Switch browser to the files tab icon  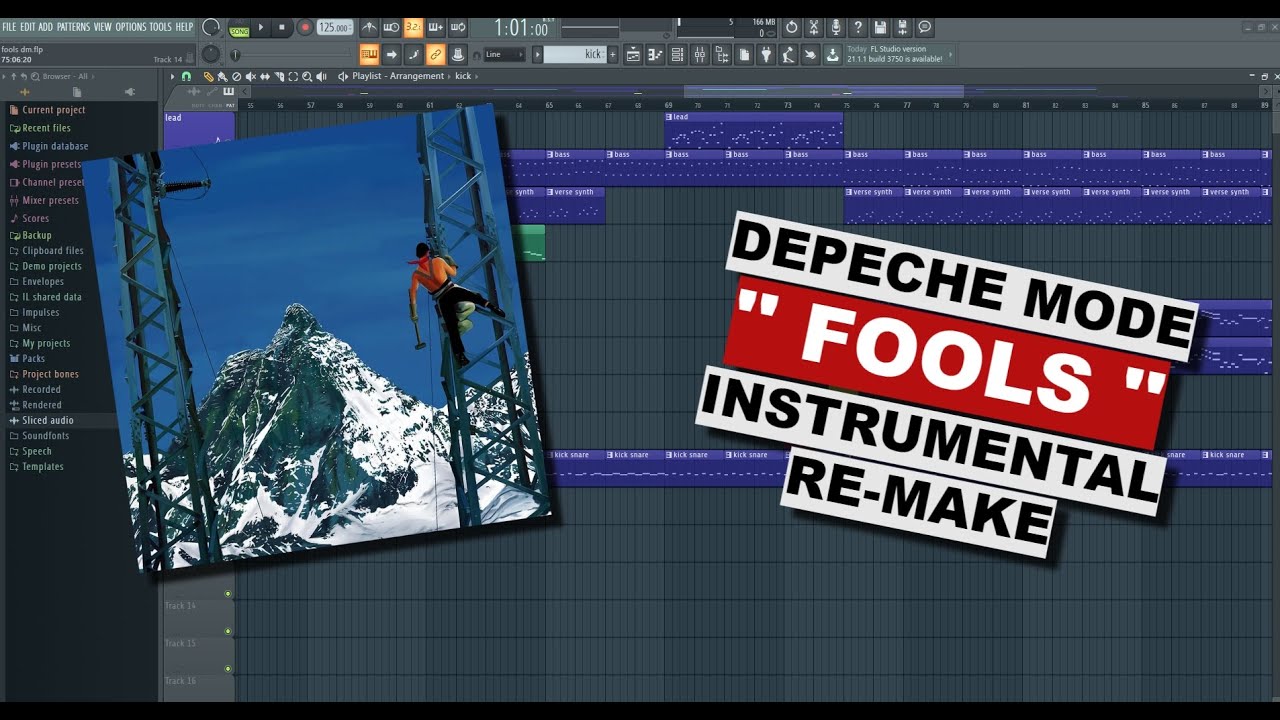pos(77,92)
